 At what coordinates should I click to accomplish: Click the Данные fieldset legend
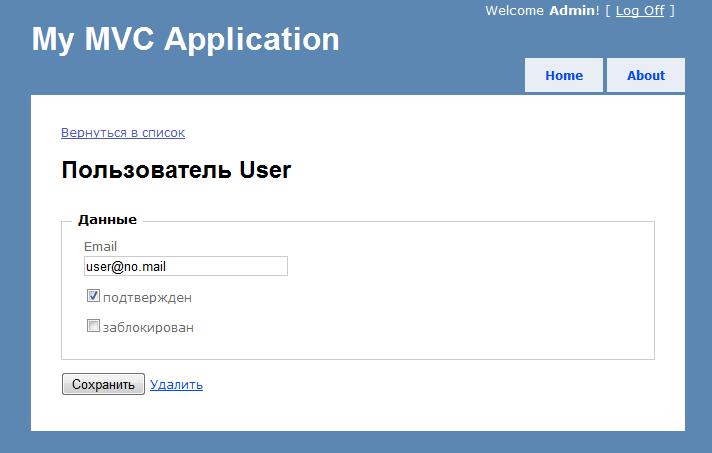coord(107,220)
